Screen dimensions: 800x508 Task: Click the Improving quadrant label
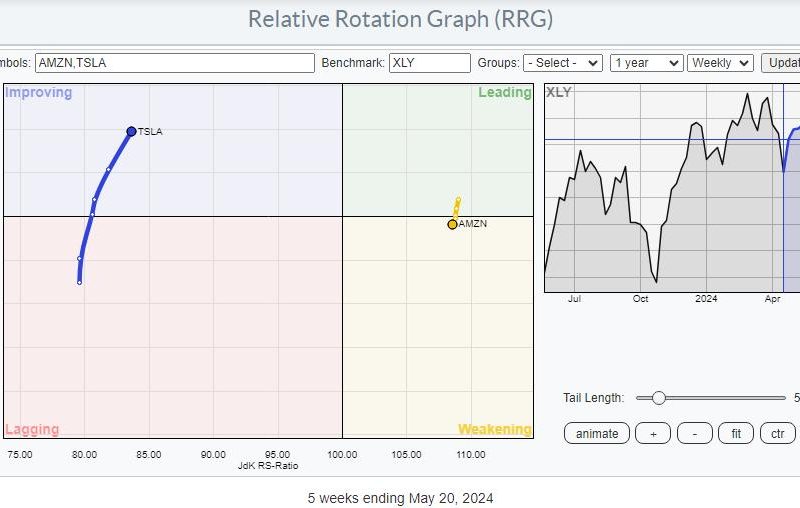(39, 92)
